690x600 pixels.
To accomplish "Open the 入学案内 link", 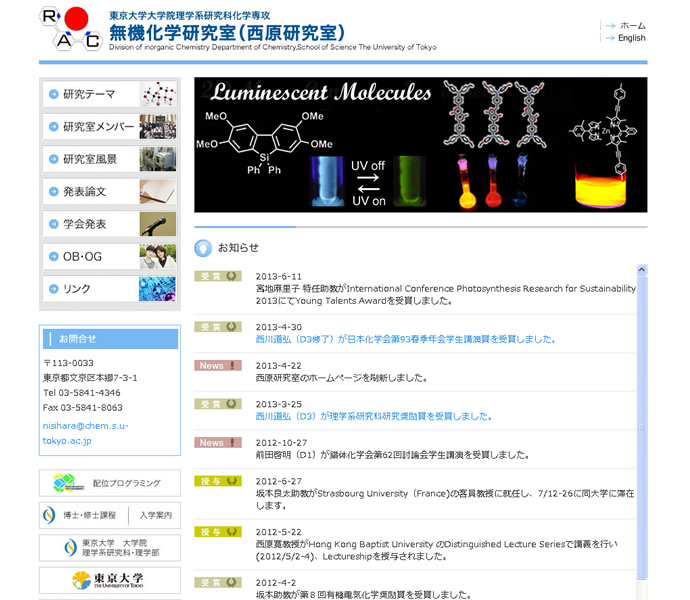I will 155,515.
